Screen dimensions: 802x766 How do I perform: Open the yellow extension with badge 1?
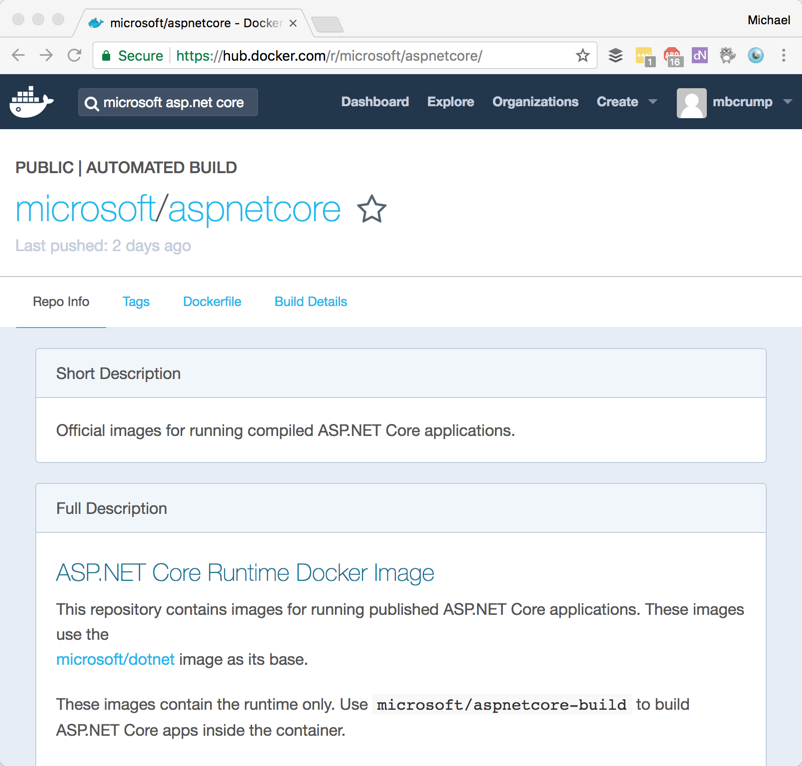[x=644, y=56]
